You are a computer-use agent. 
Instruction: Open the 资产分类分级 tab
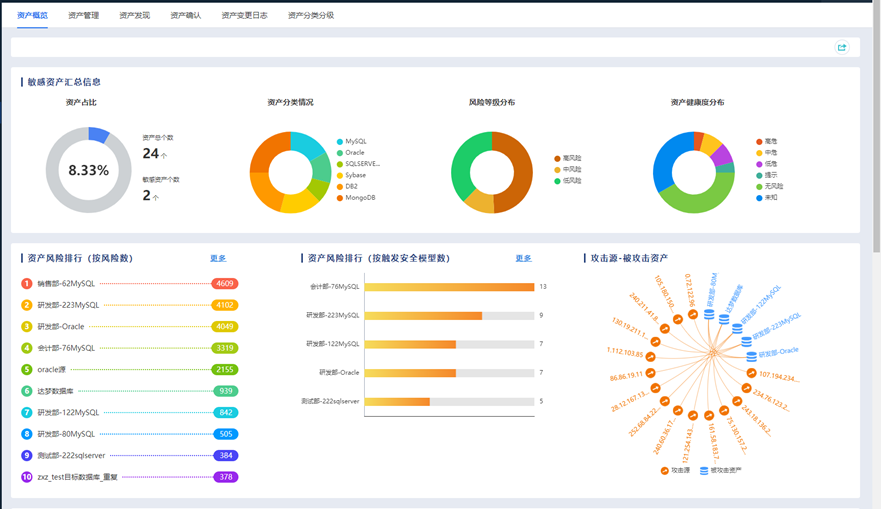(x=310, y=15)
